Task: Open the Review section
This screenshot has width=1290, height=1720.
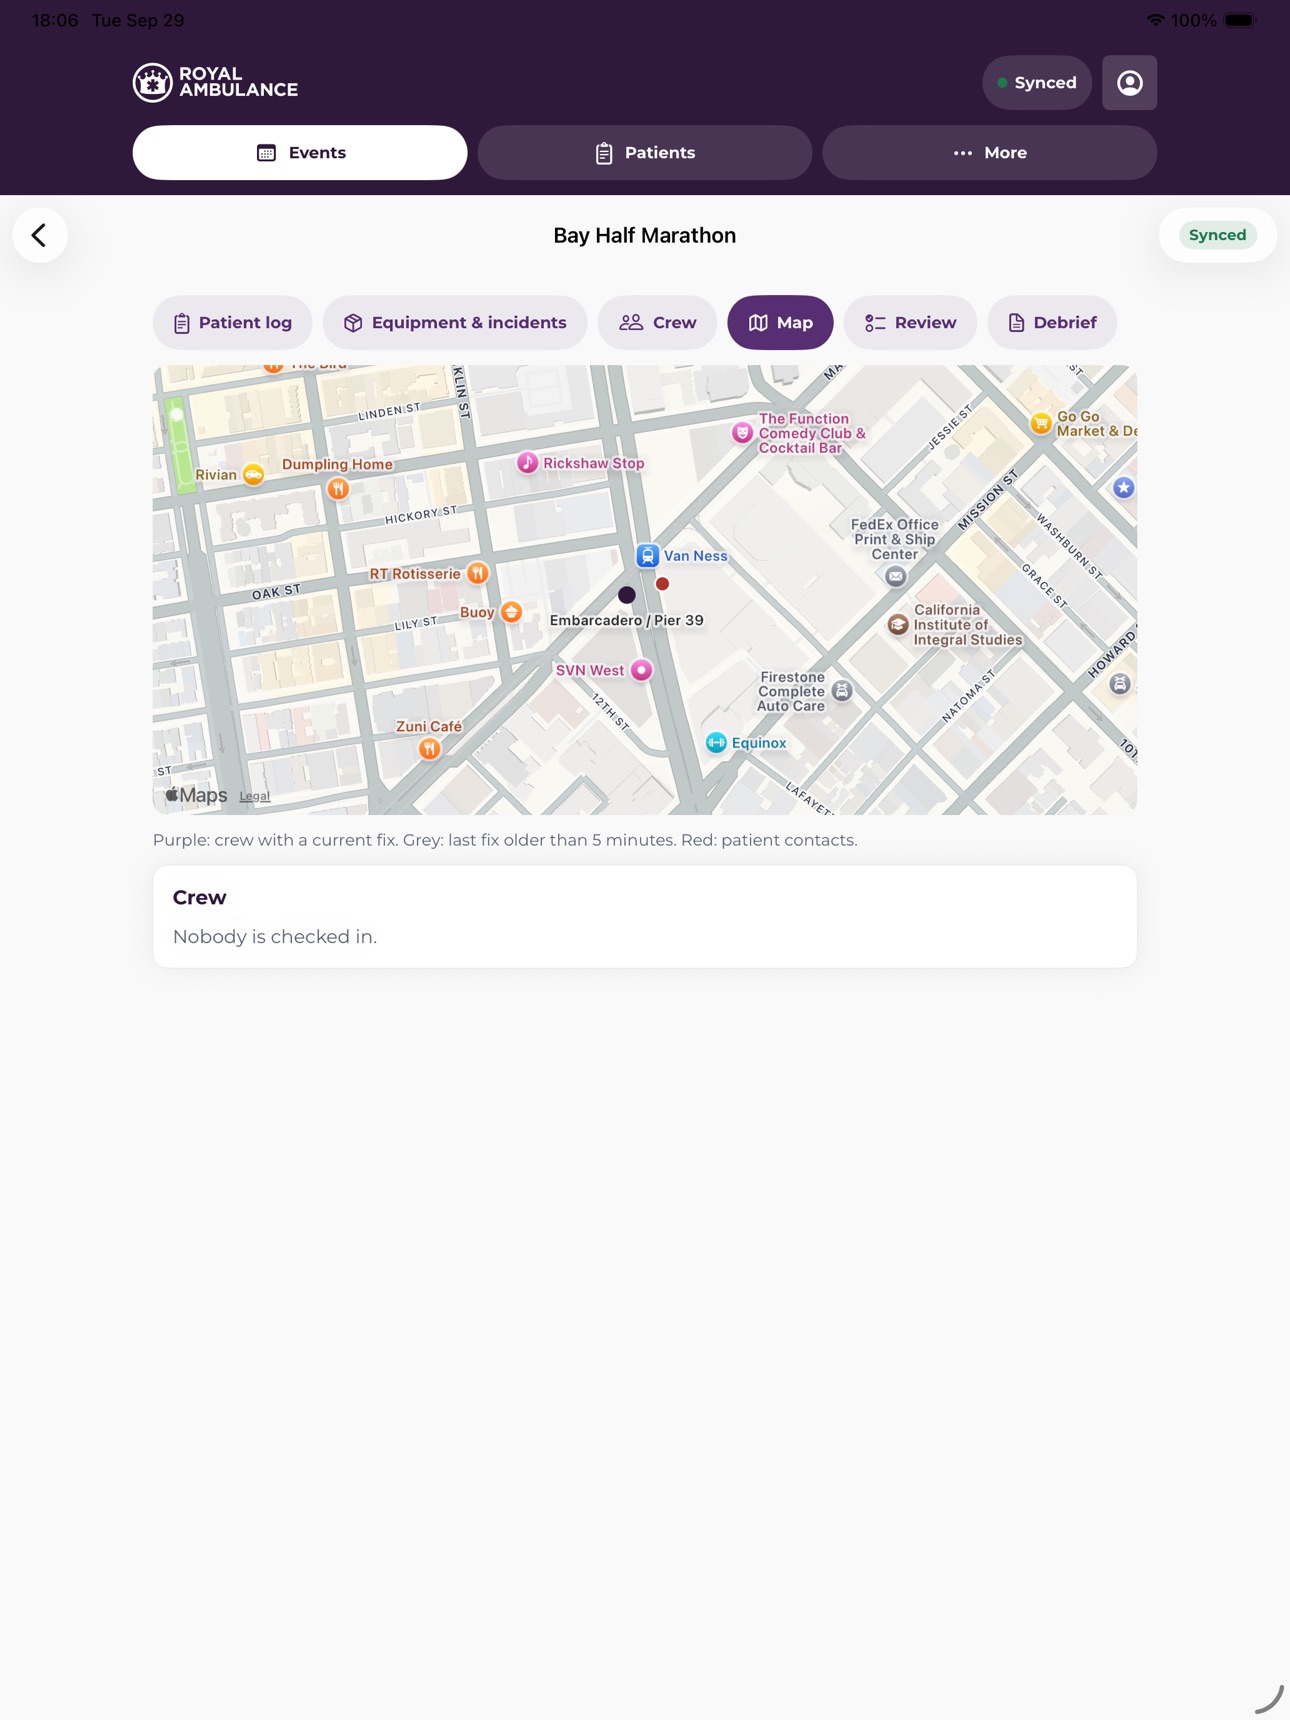Action: tap(910, 323)
